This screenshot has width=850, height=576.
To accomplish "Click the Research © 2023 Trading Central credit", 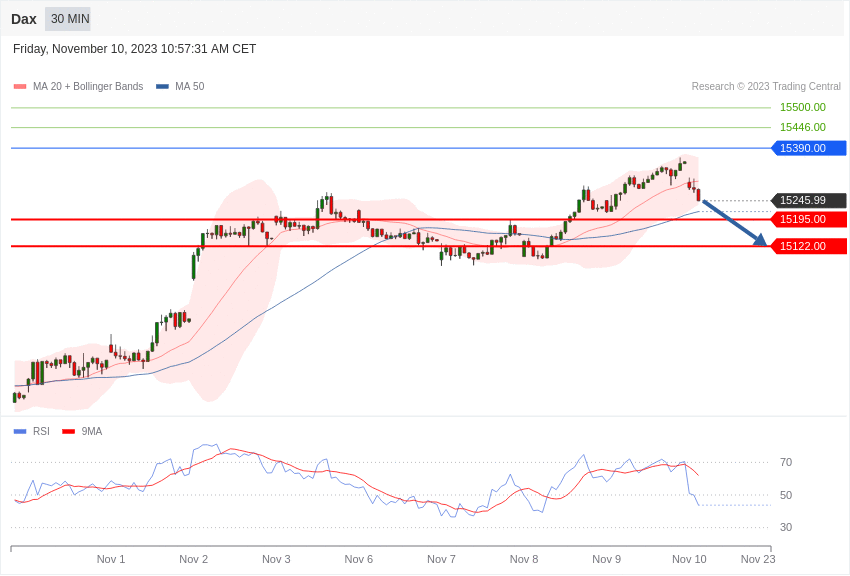I will [766, 87].
